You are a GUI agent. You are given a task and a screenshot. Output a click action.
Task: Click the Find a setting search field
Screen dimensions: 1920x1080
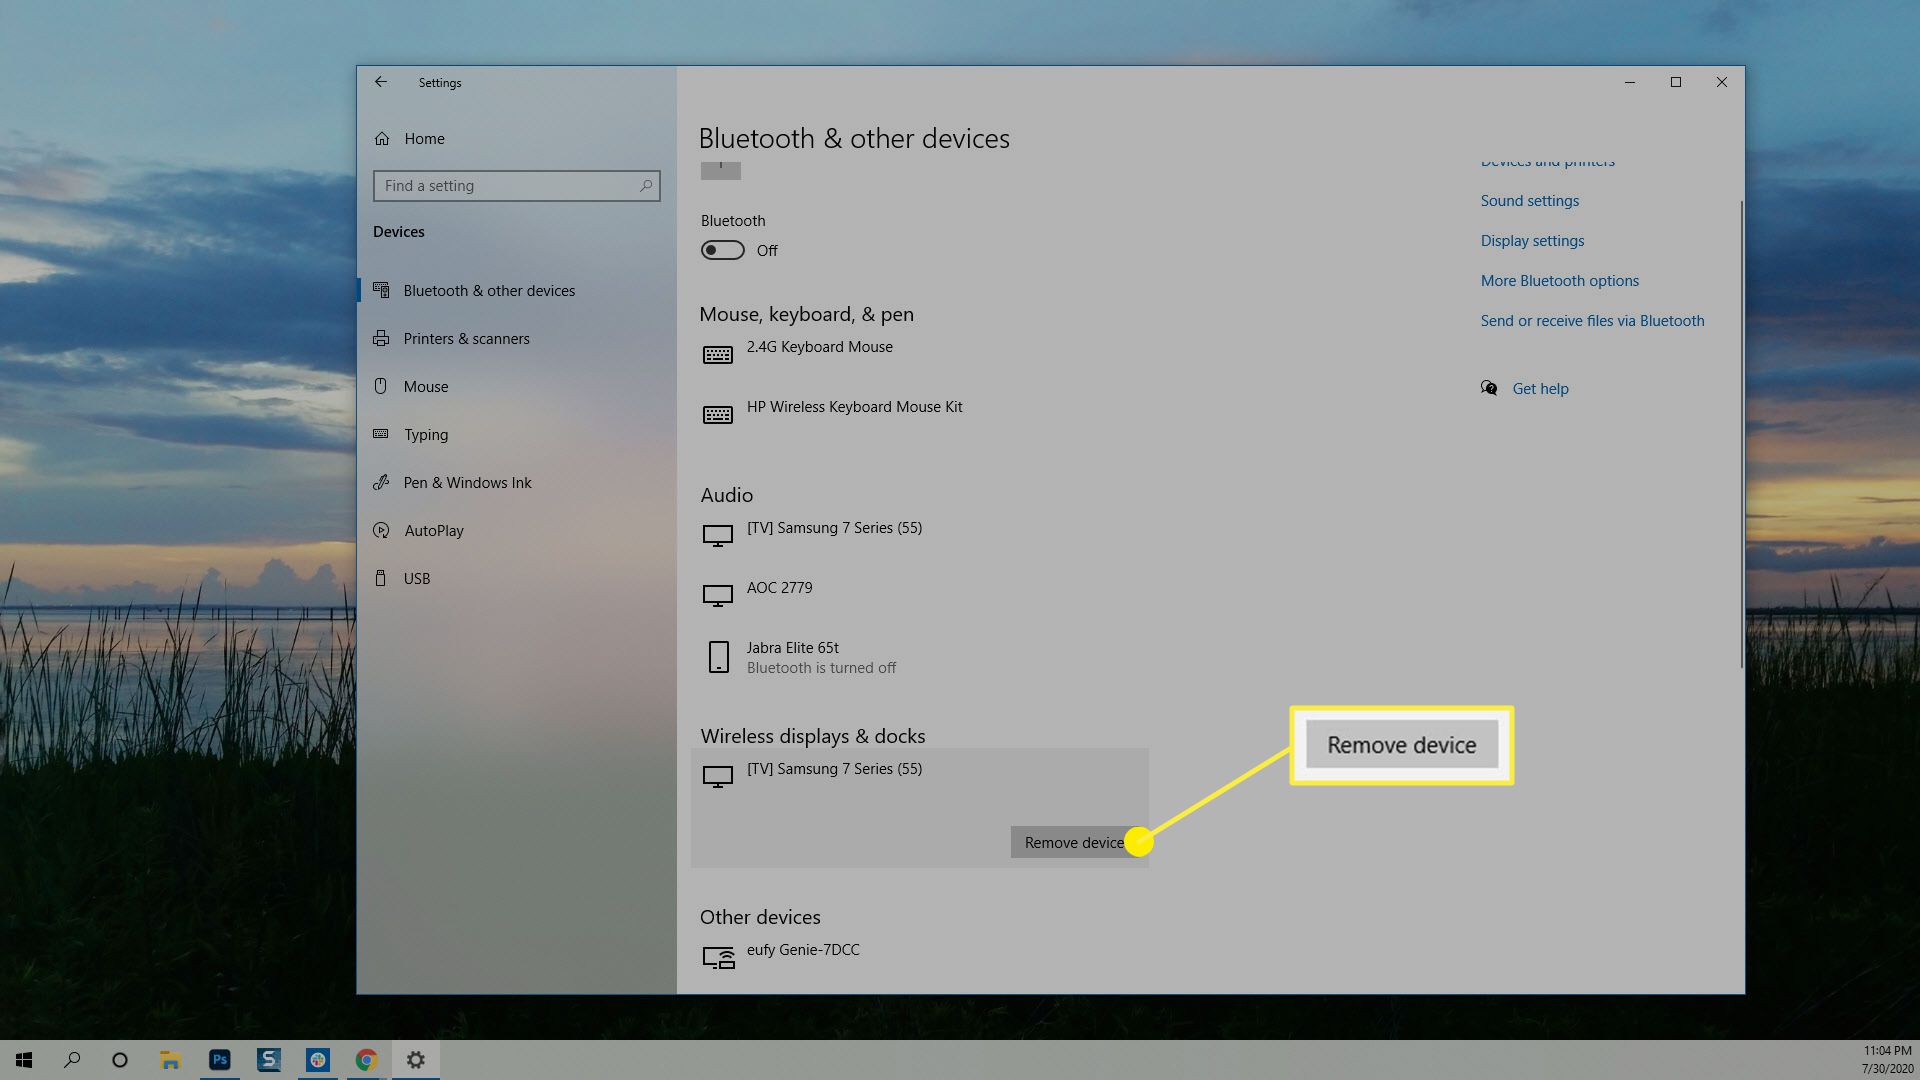pos(516,185)
